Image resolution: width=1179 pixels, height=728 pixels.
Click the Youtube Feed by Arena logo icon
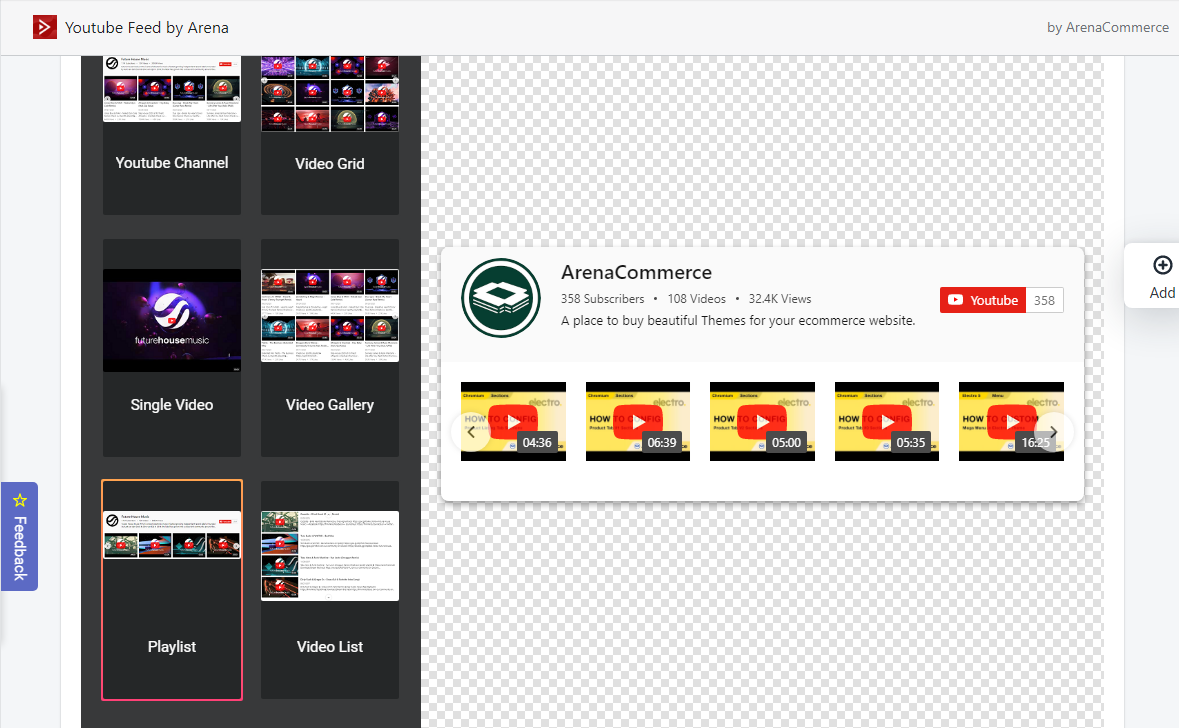[45, 27]
